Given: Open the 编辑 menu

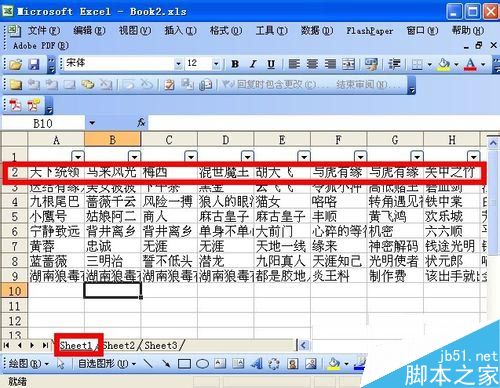Looking at the screenshot, I should (x=89, y=31).
